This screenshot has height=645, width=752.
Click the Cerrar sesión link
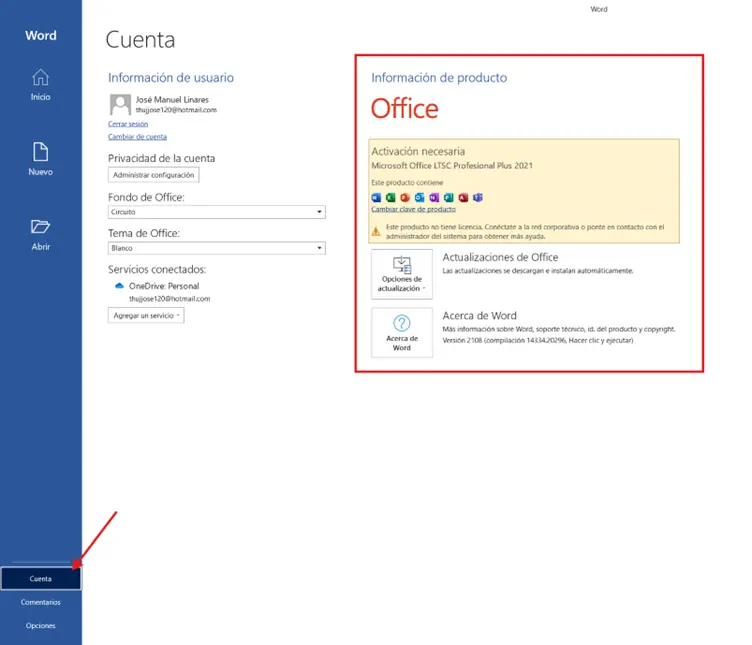(128, 124)
